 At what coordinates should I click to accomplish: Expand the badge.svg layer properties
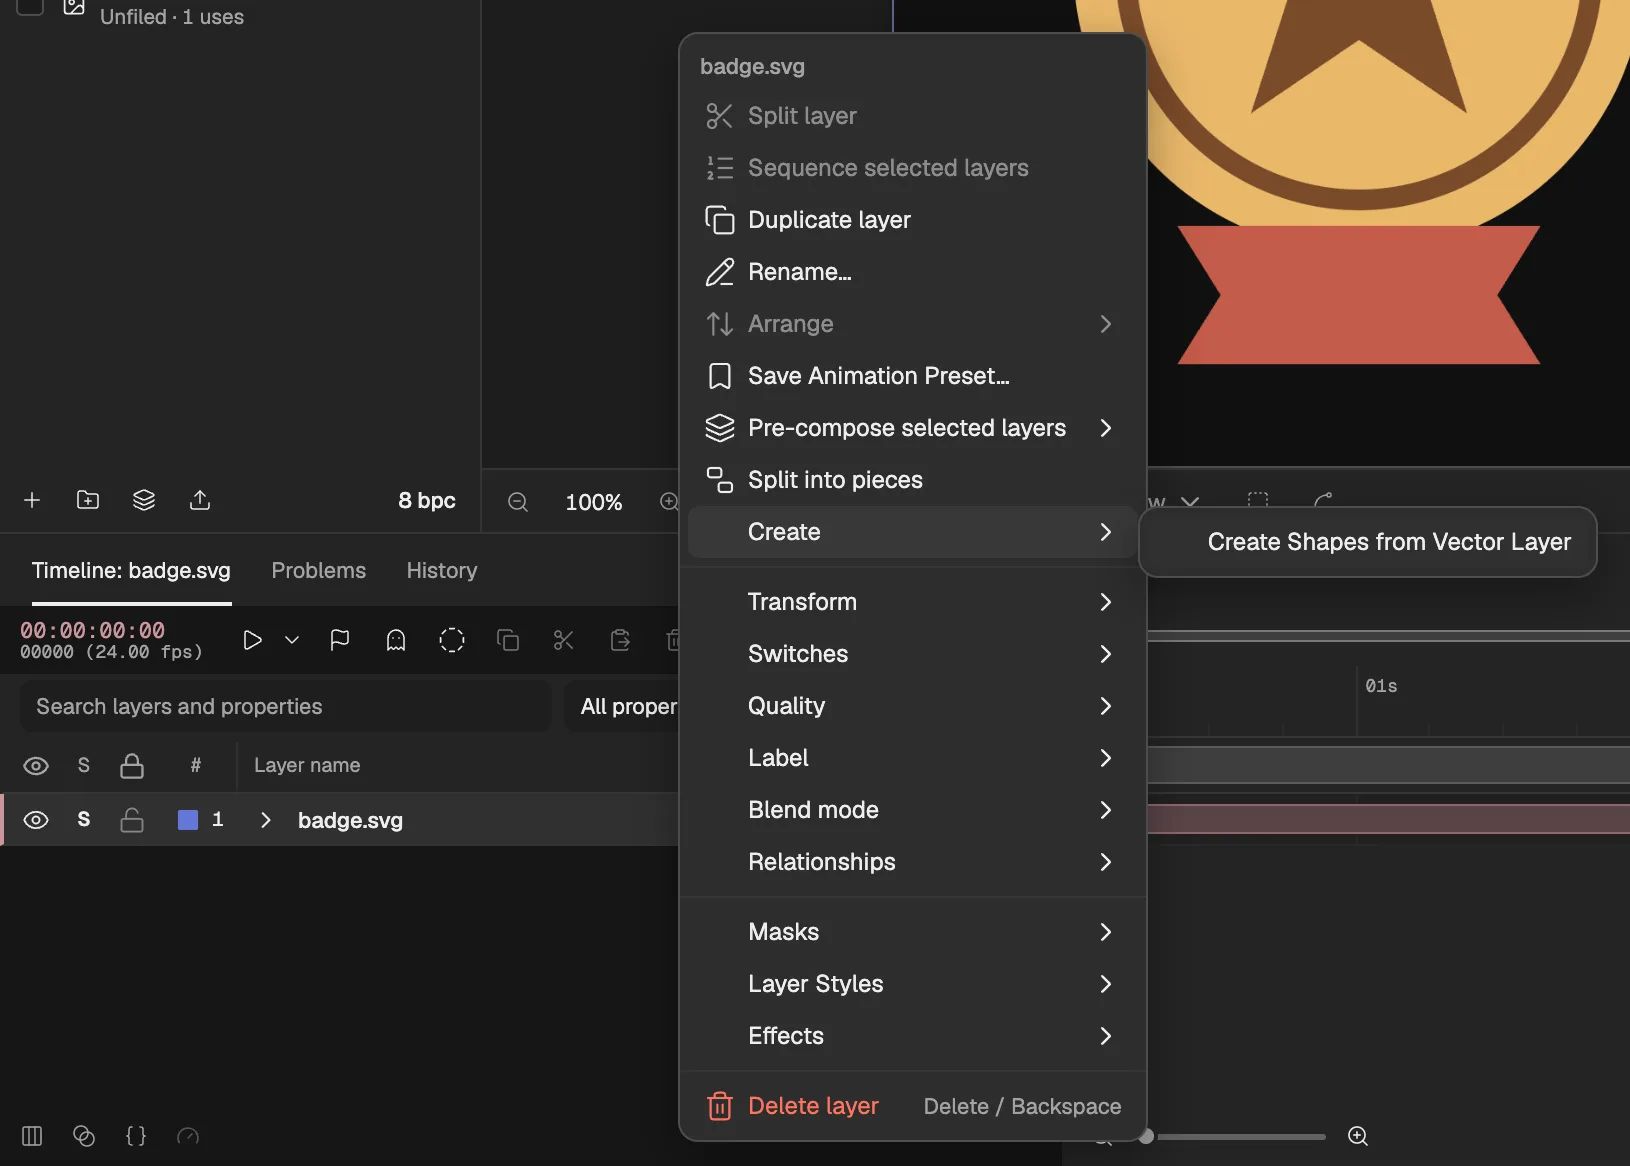tap(265, 820)
